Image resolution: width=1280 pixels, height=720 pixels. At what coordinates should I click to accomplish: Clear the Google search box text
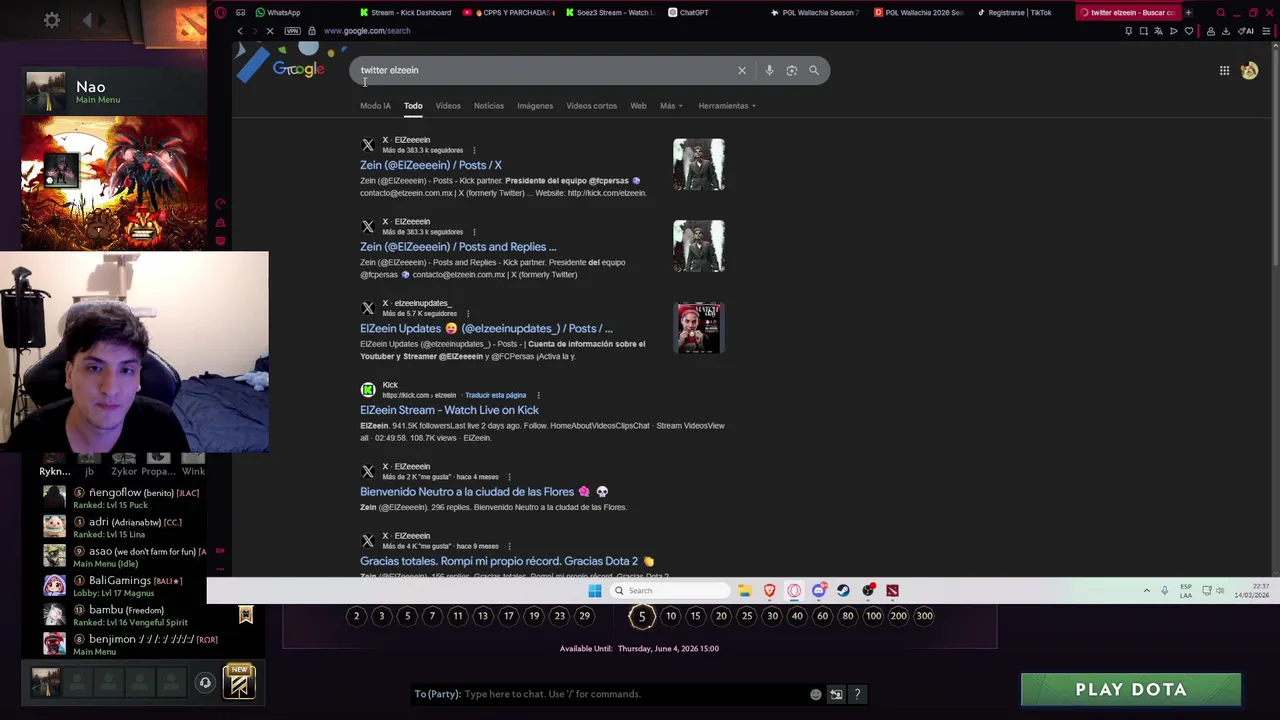click(742, 70)
